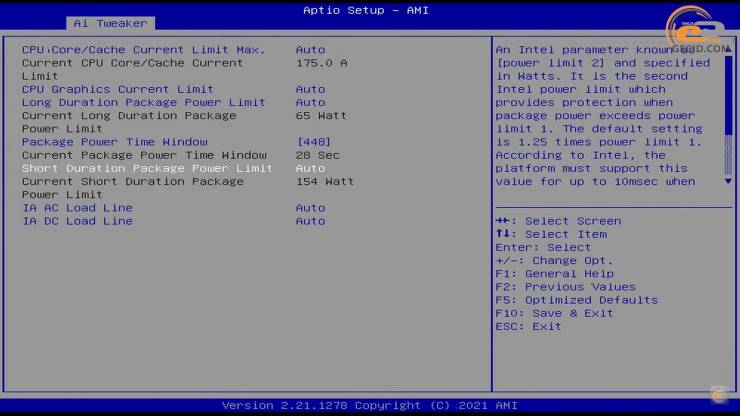Click the 154 Watt value
Screen dimensions: 740x416
click(x=325, y=181)
